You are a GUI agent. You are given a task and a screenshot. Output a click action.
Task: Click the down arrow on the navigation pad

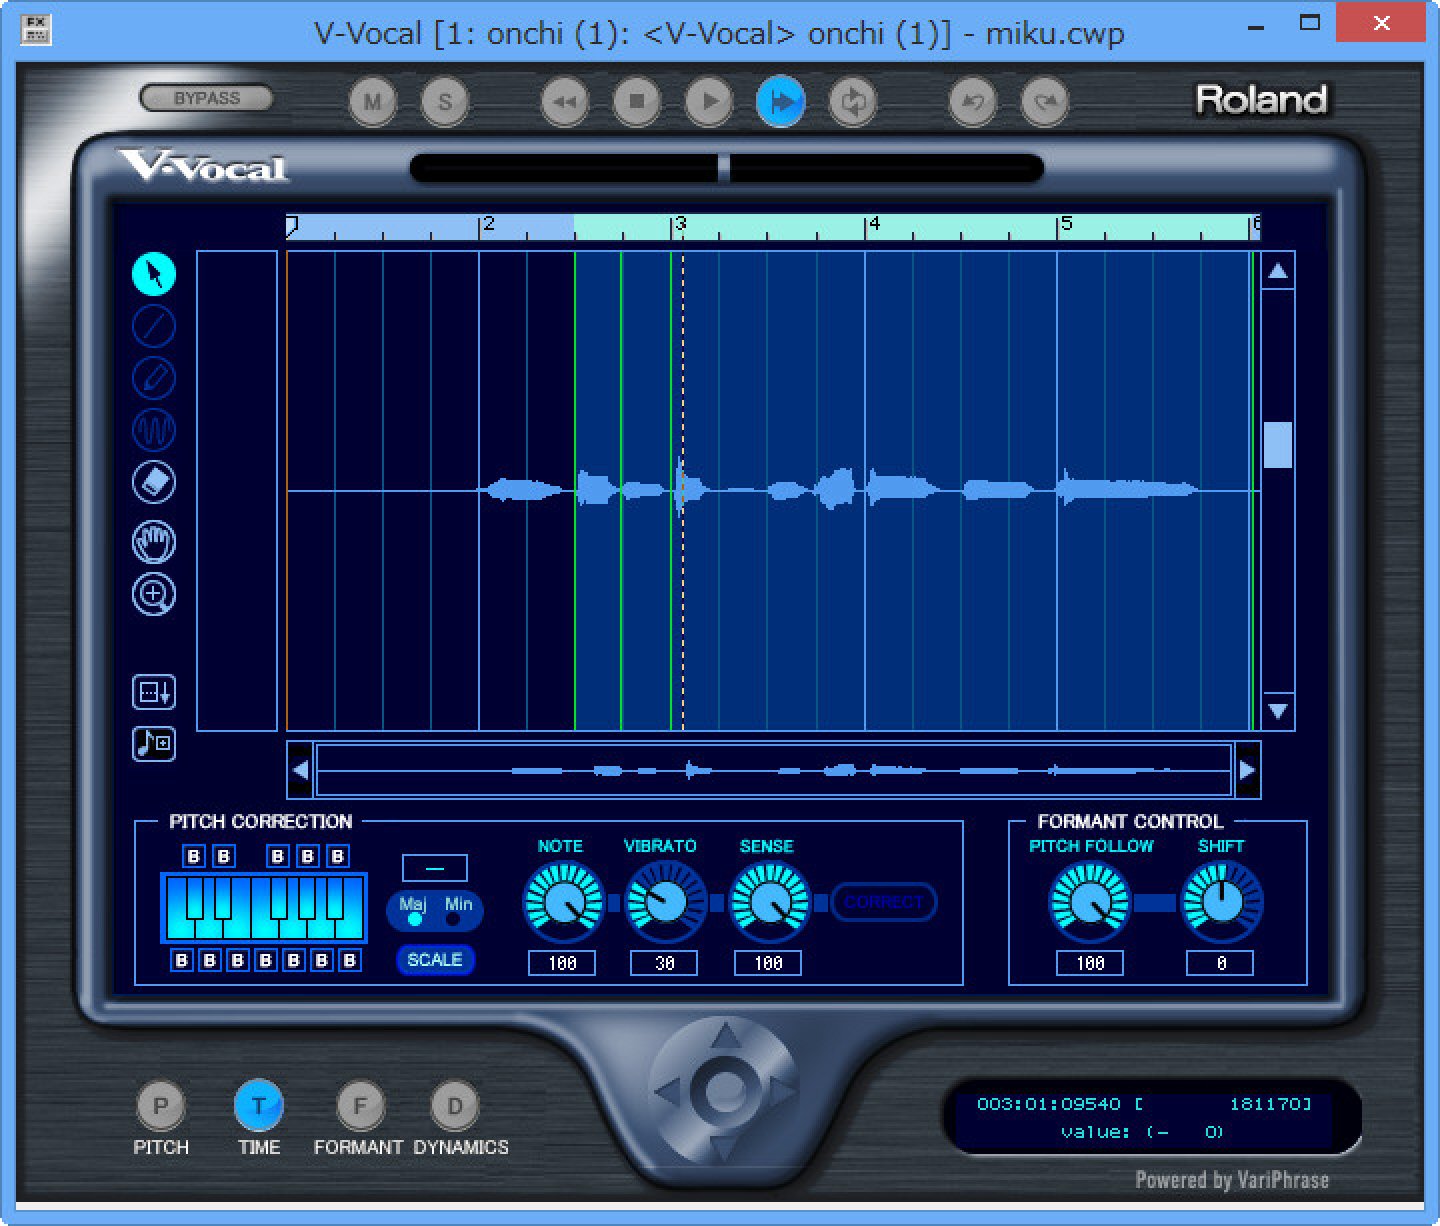click(x=726, y=1146)
